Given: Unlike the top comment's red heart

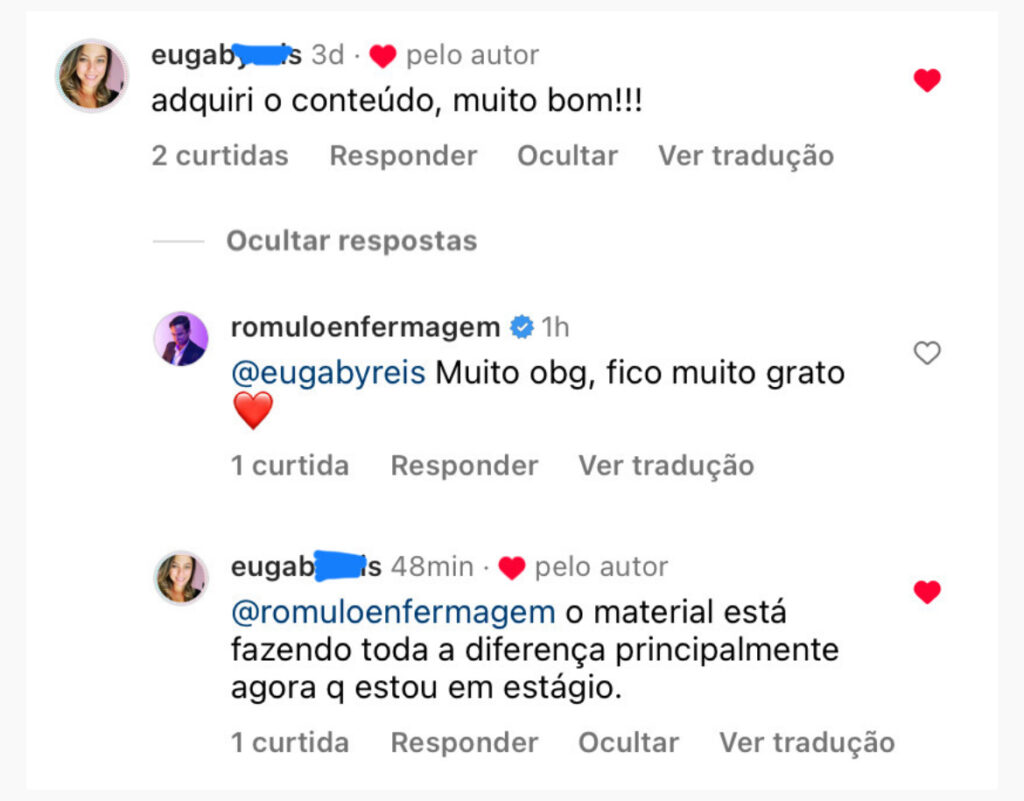Looking at the screenshot, I should pyautogui.click(x=928, y=81).
